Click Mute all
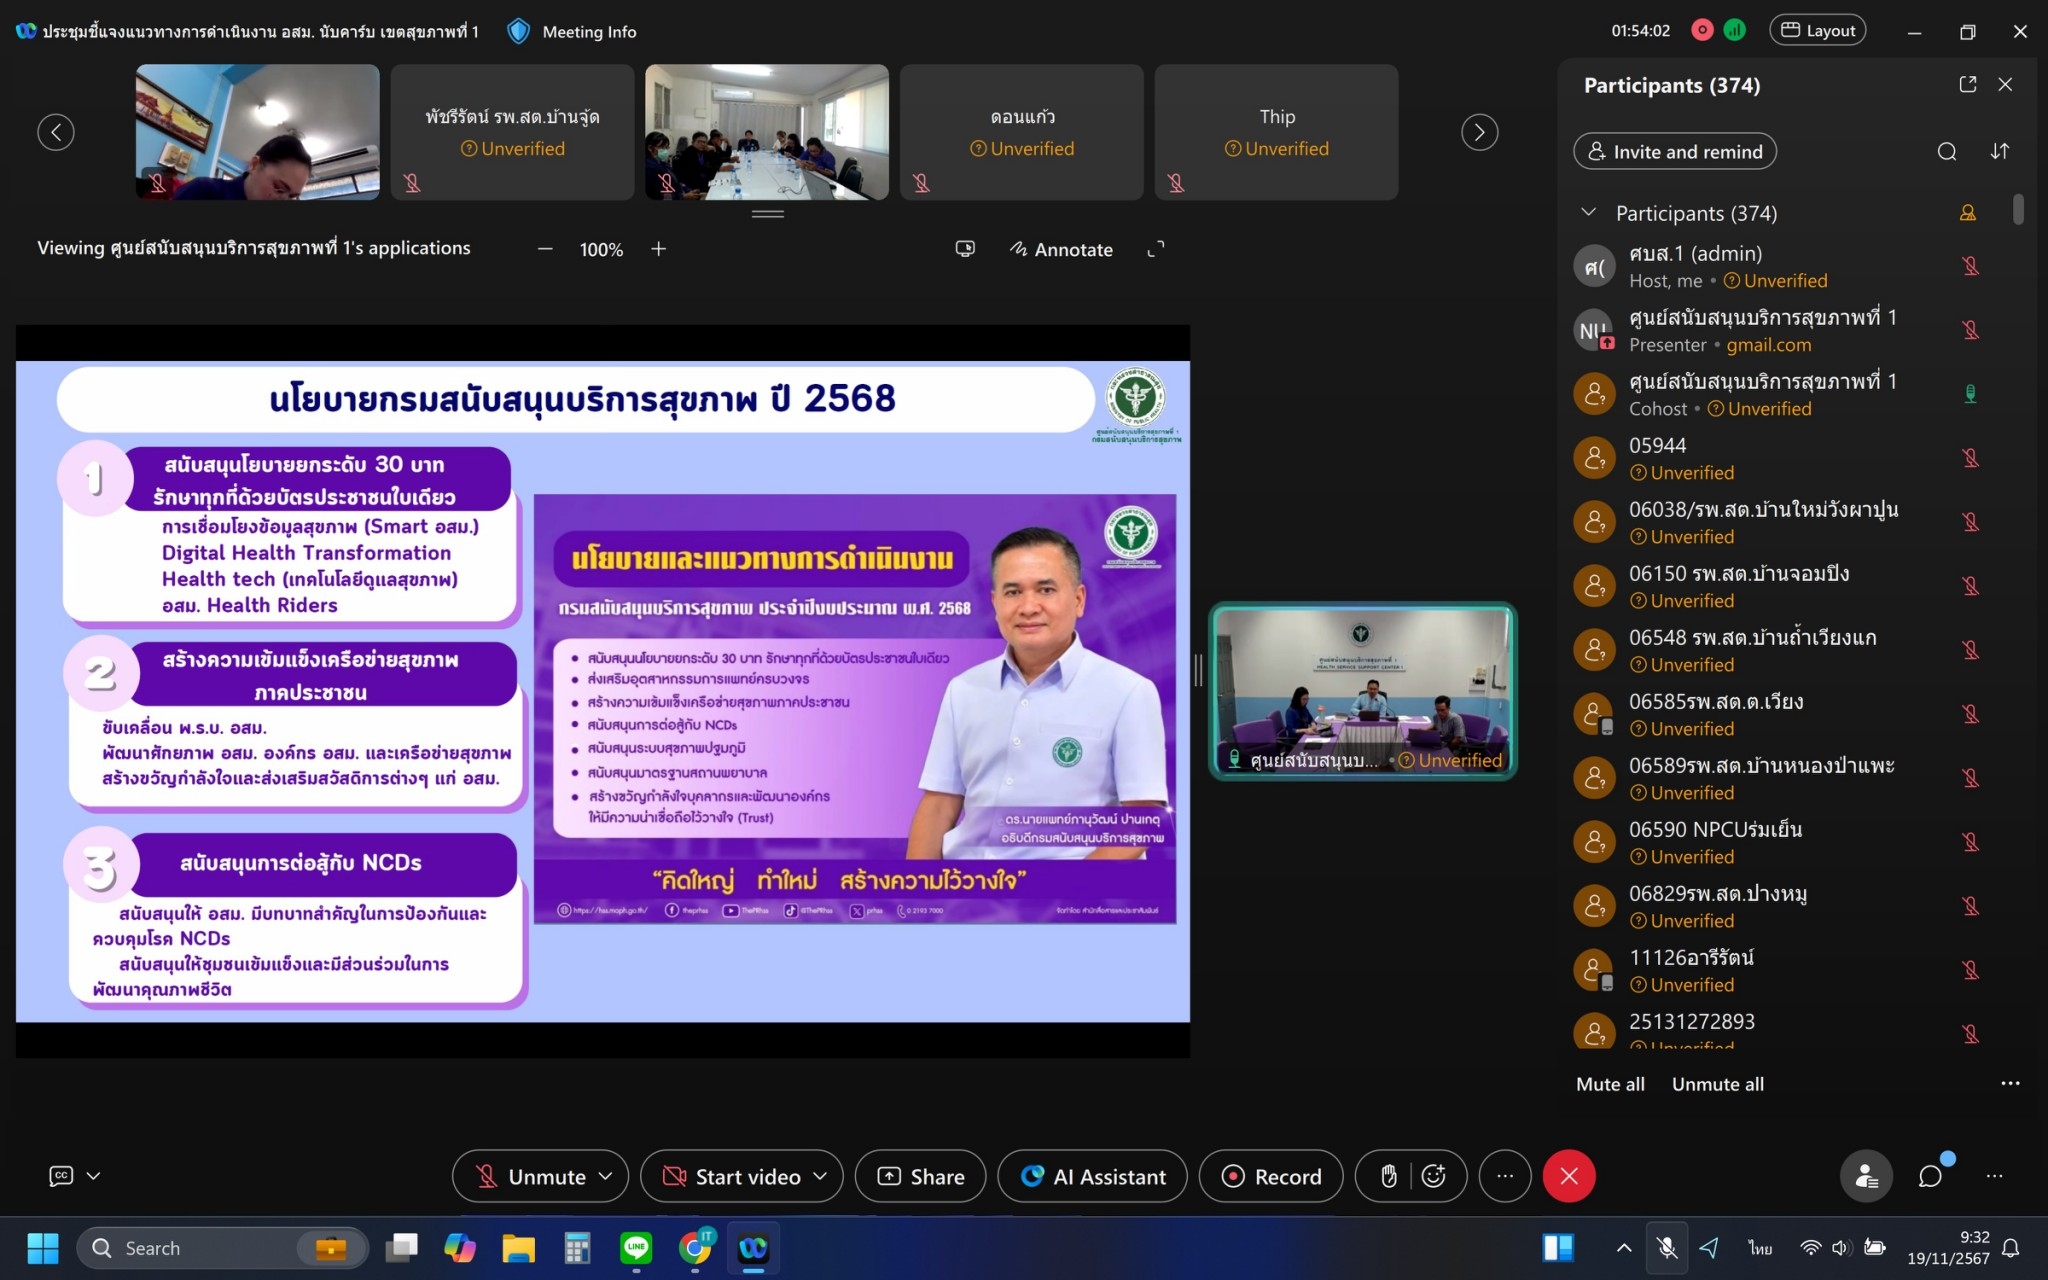The width and height of the screenshot is (2048, 1280). pyautogui.click(x=1610, y=1084)
